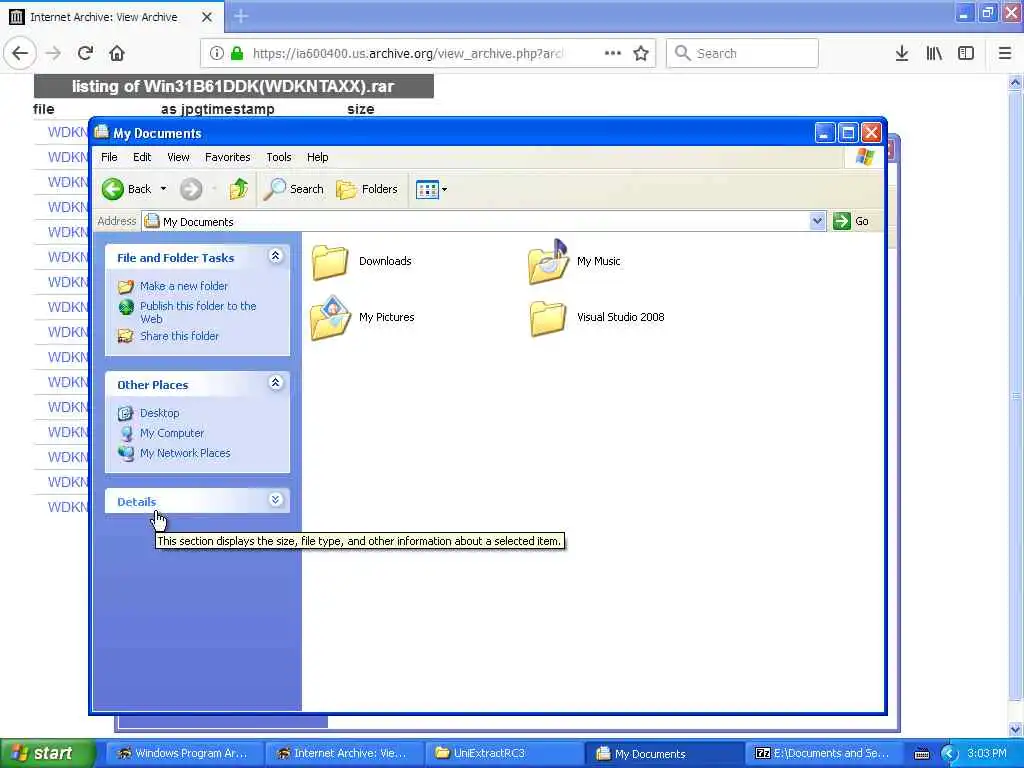
Task: Close the Internet Archive tab
Action: tap(207, 17)
